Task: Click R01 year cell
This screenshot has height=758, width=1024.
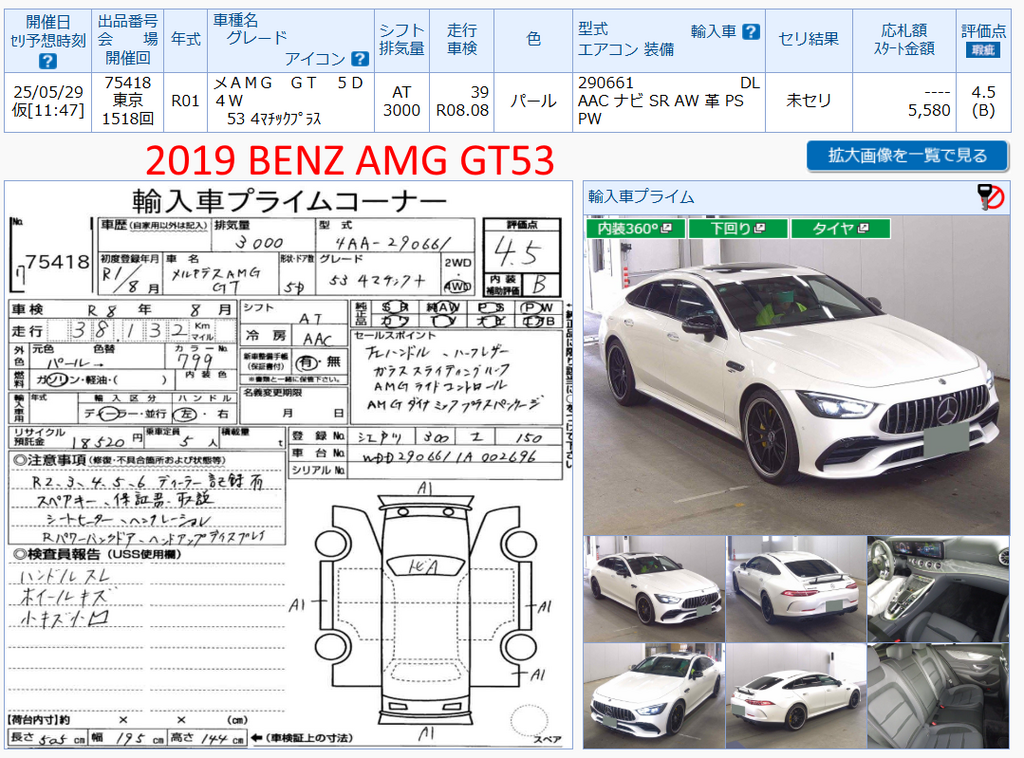Action: [185, 101]
